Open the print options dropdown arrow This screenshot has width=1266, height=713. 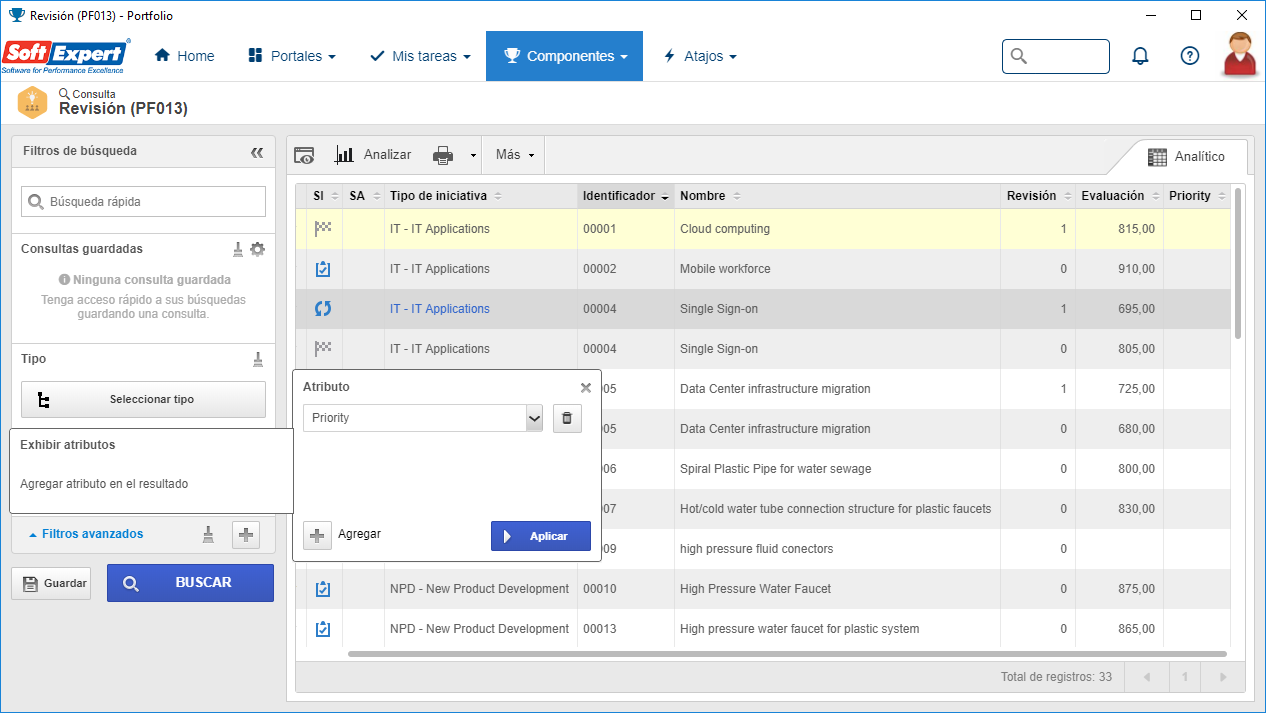pos(473,156)
